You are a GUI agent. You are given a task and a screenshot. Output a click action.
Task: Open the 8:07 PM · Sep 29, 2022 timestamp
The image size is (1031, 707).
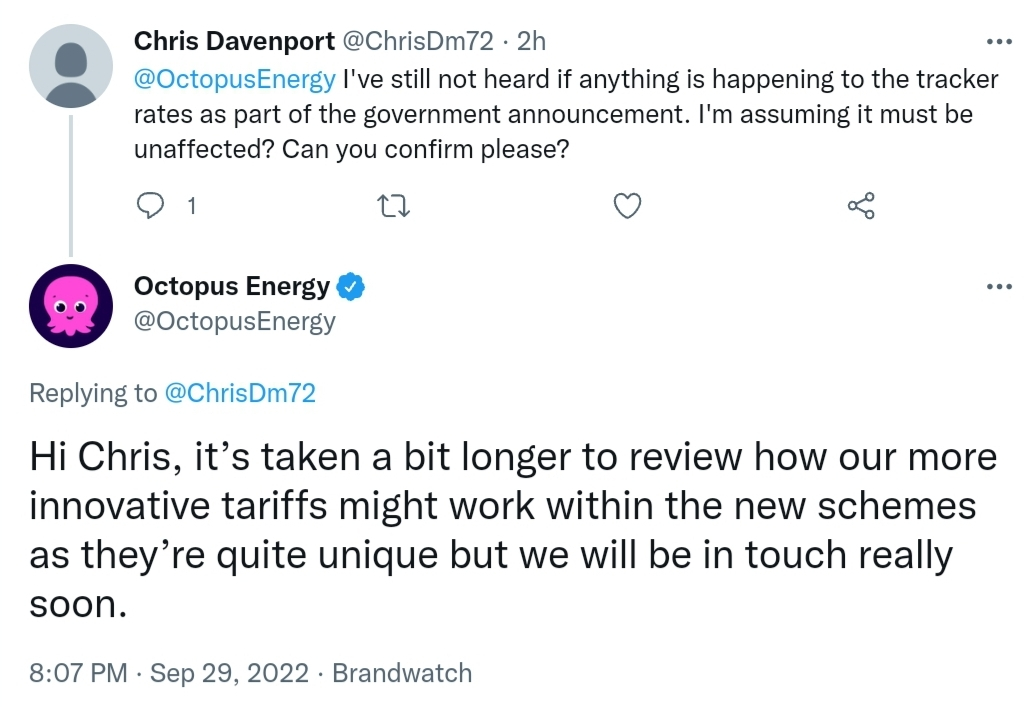coord(169,673)
